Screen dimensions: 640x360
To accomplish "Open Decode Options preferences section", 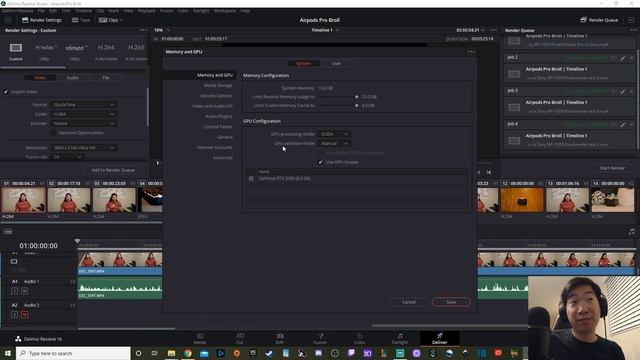I will pyautogui.click(x=216, y=96).
